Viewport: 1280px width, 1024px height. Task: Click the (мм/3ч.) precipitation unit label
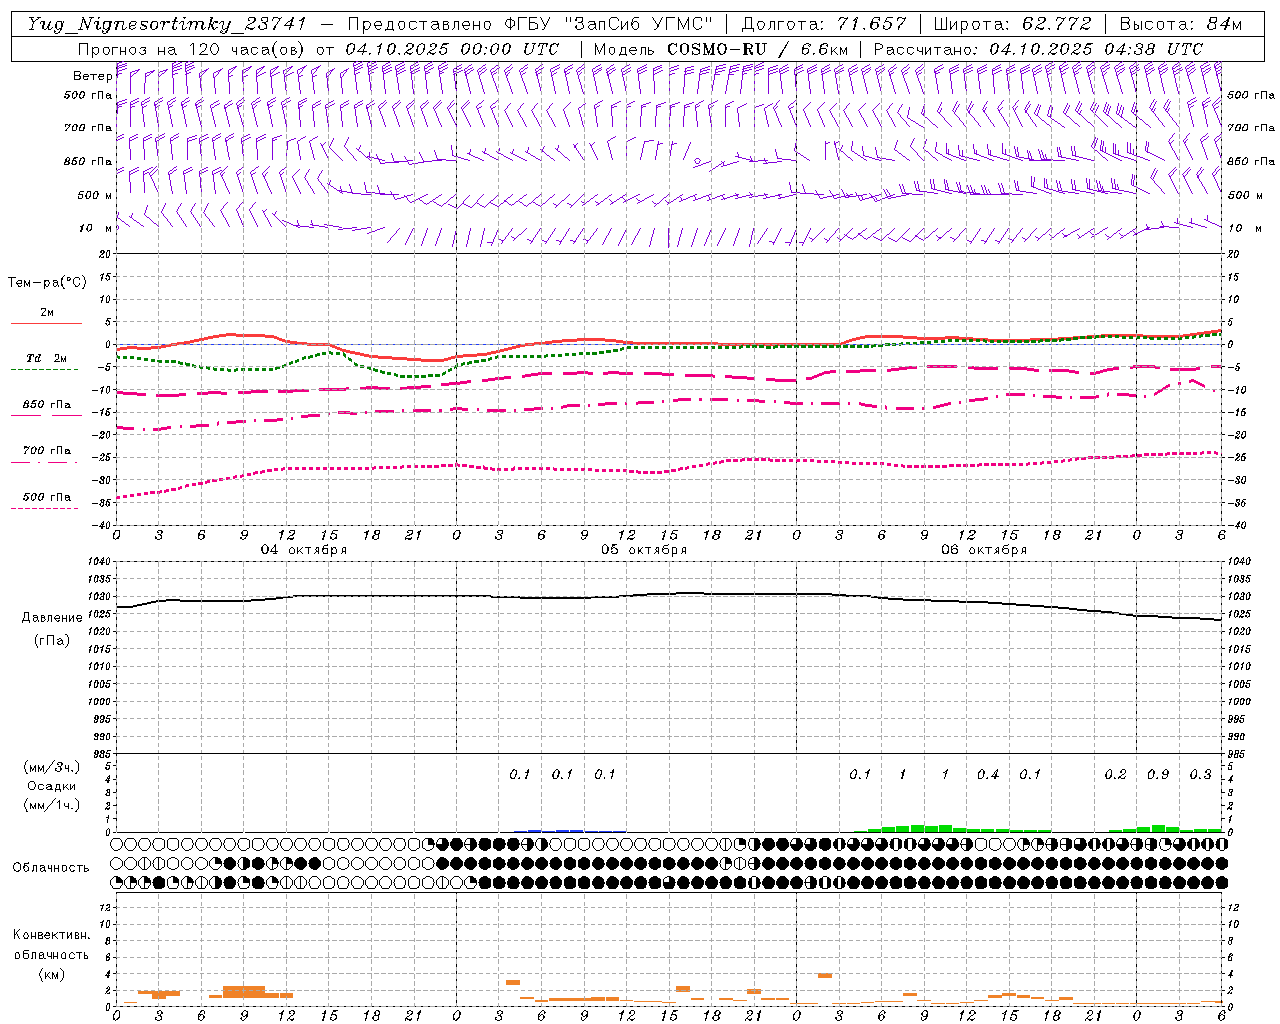click(x=51, y=767)
